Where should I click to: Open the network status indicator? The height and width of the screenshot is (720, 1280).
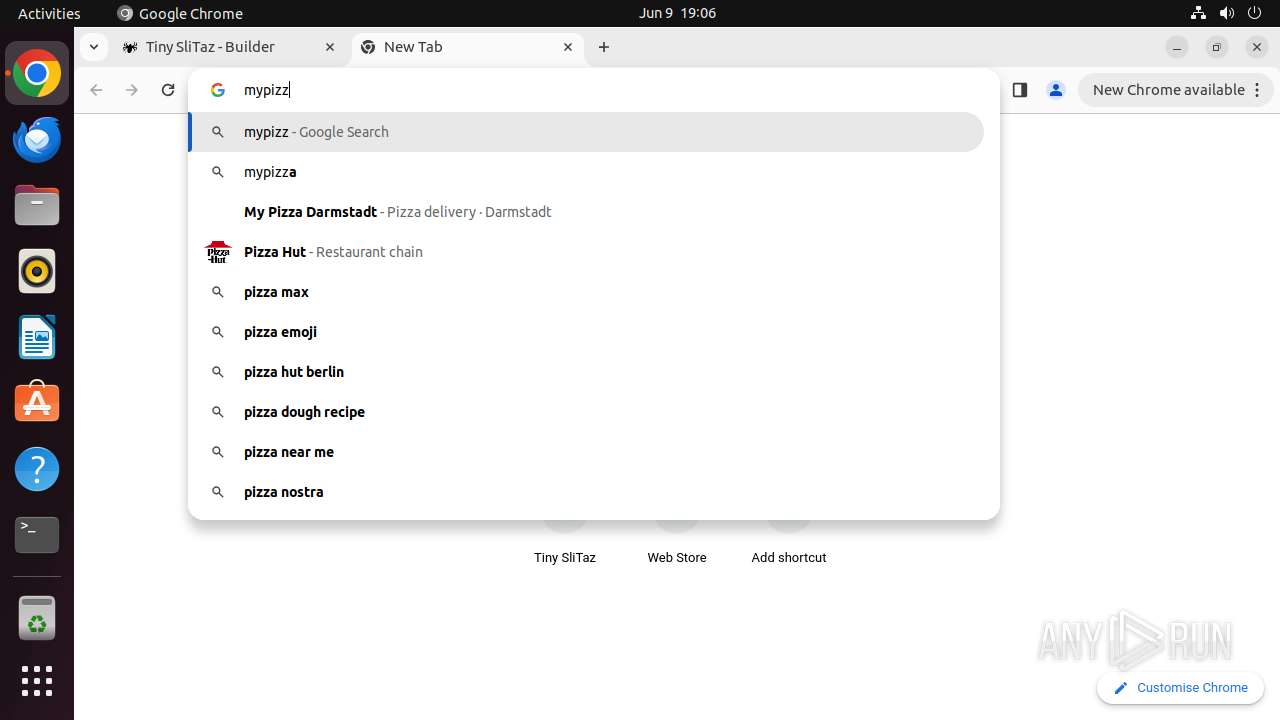point(1198,13)
